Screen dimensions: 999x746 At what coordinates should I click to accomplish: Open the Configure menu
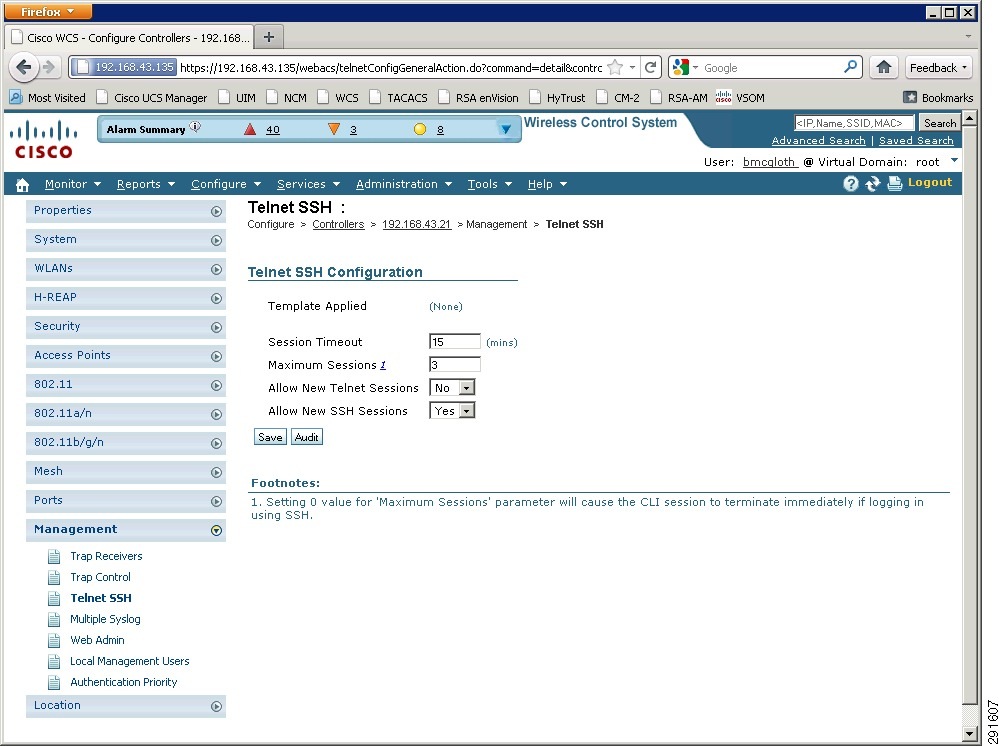(226, 184)
